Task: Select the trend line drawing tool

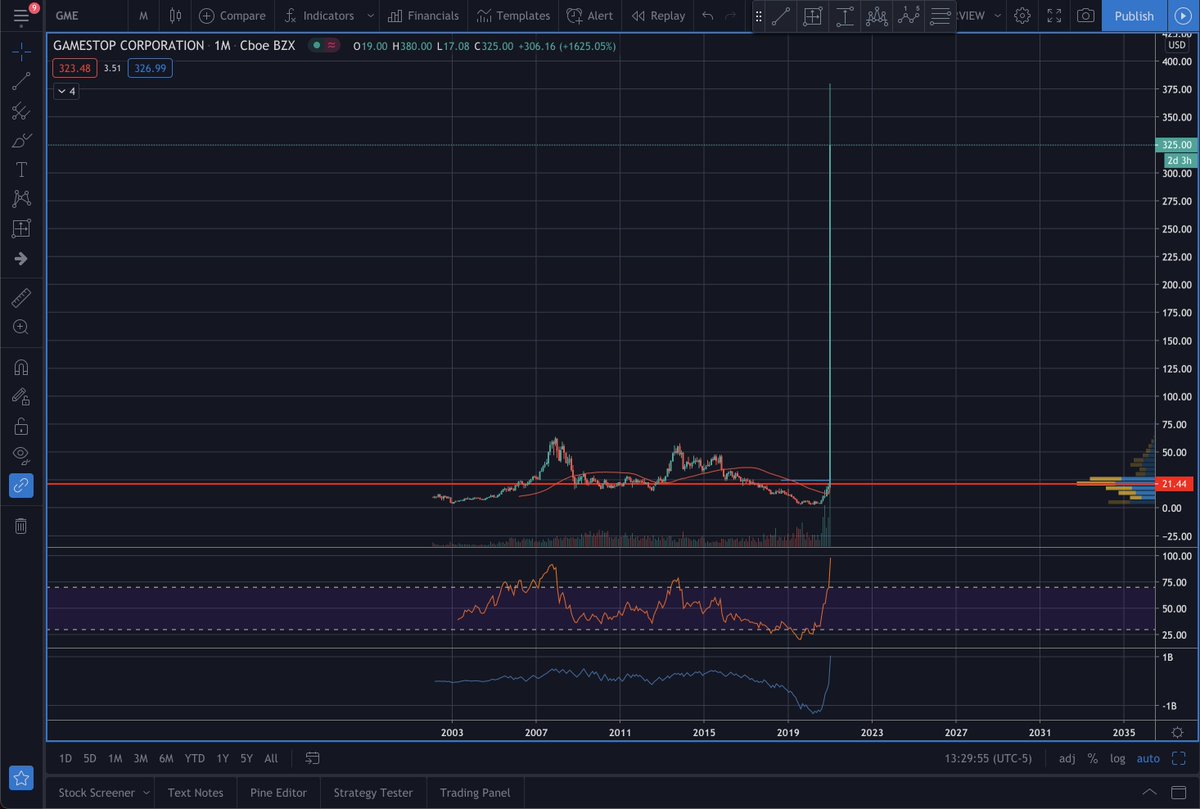Action: click(x=20, y=81)
